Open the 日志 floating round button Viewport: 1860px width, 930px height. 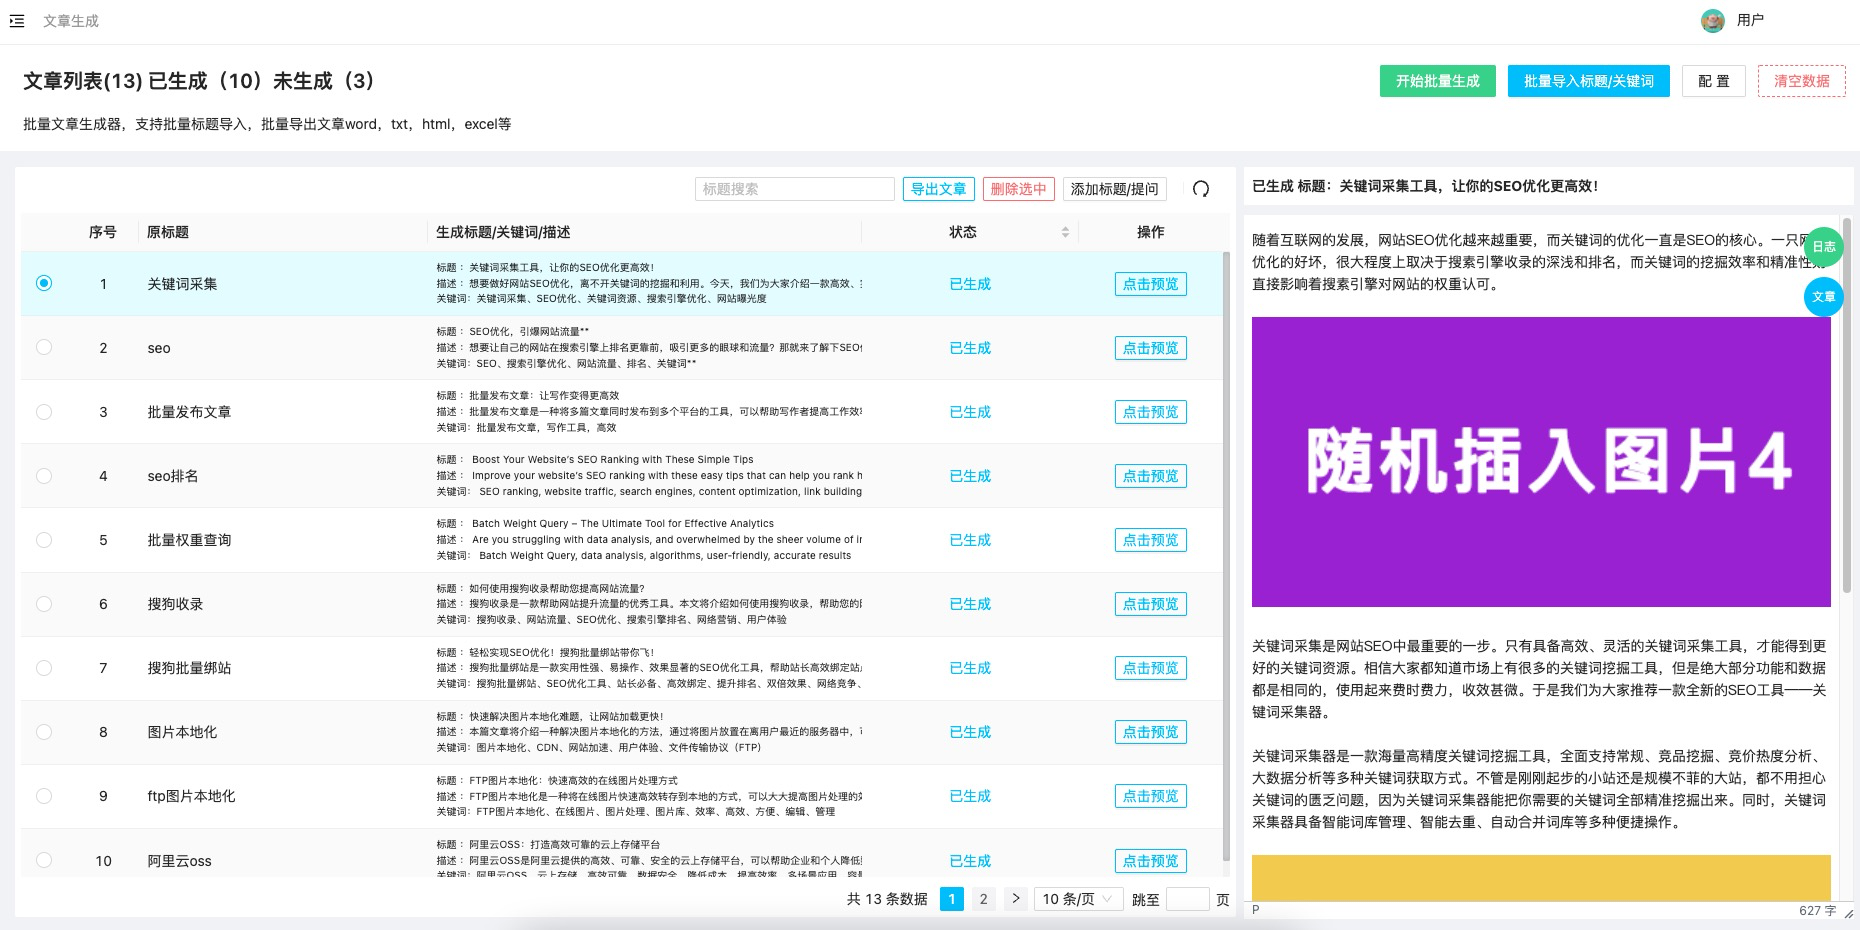click(x=1823, y=247)
